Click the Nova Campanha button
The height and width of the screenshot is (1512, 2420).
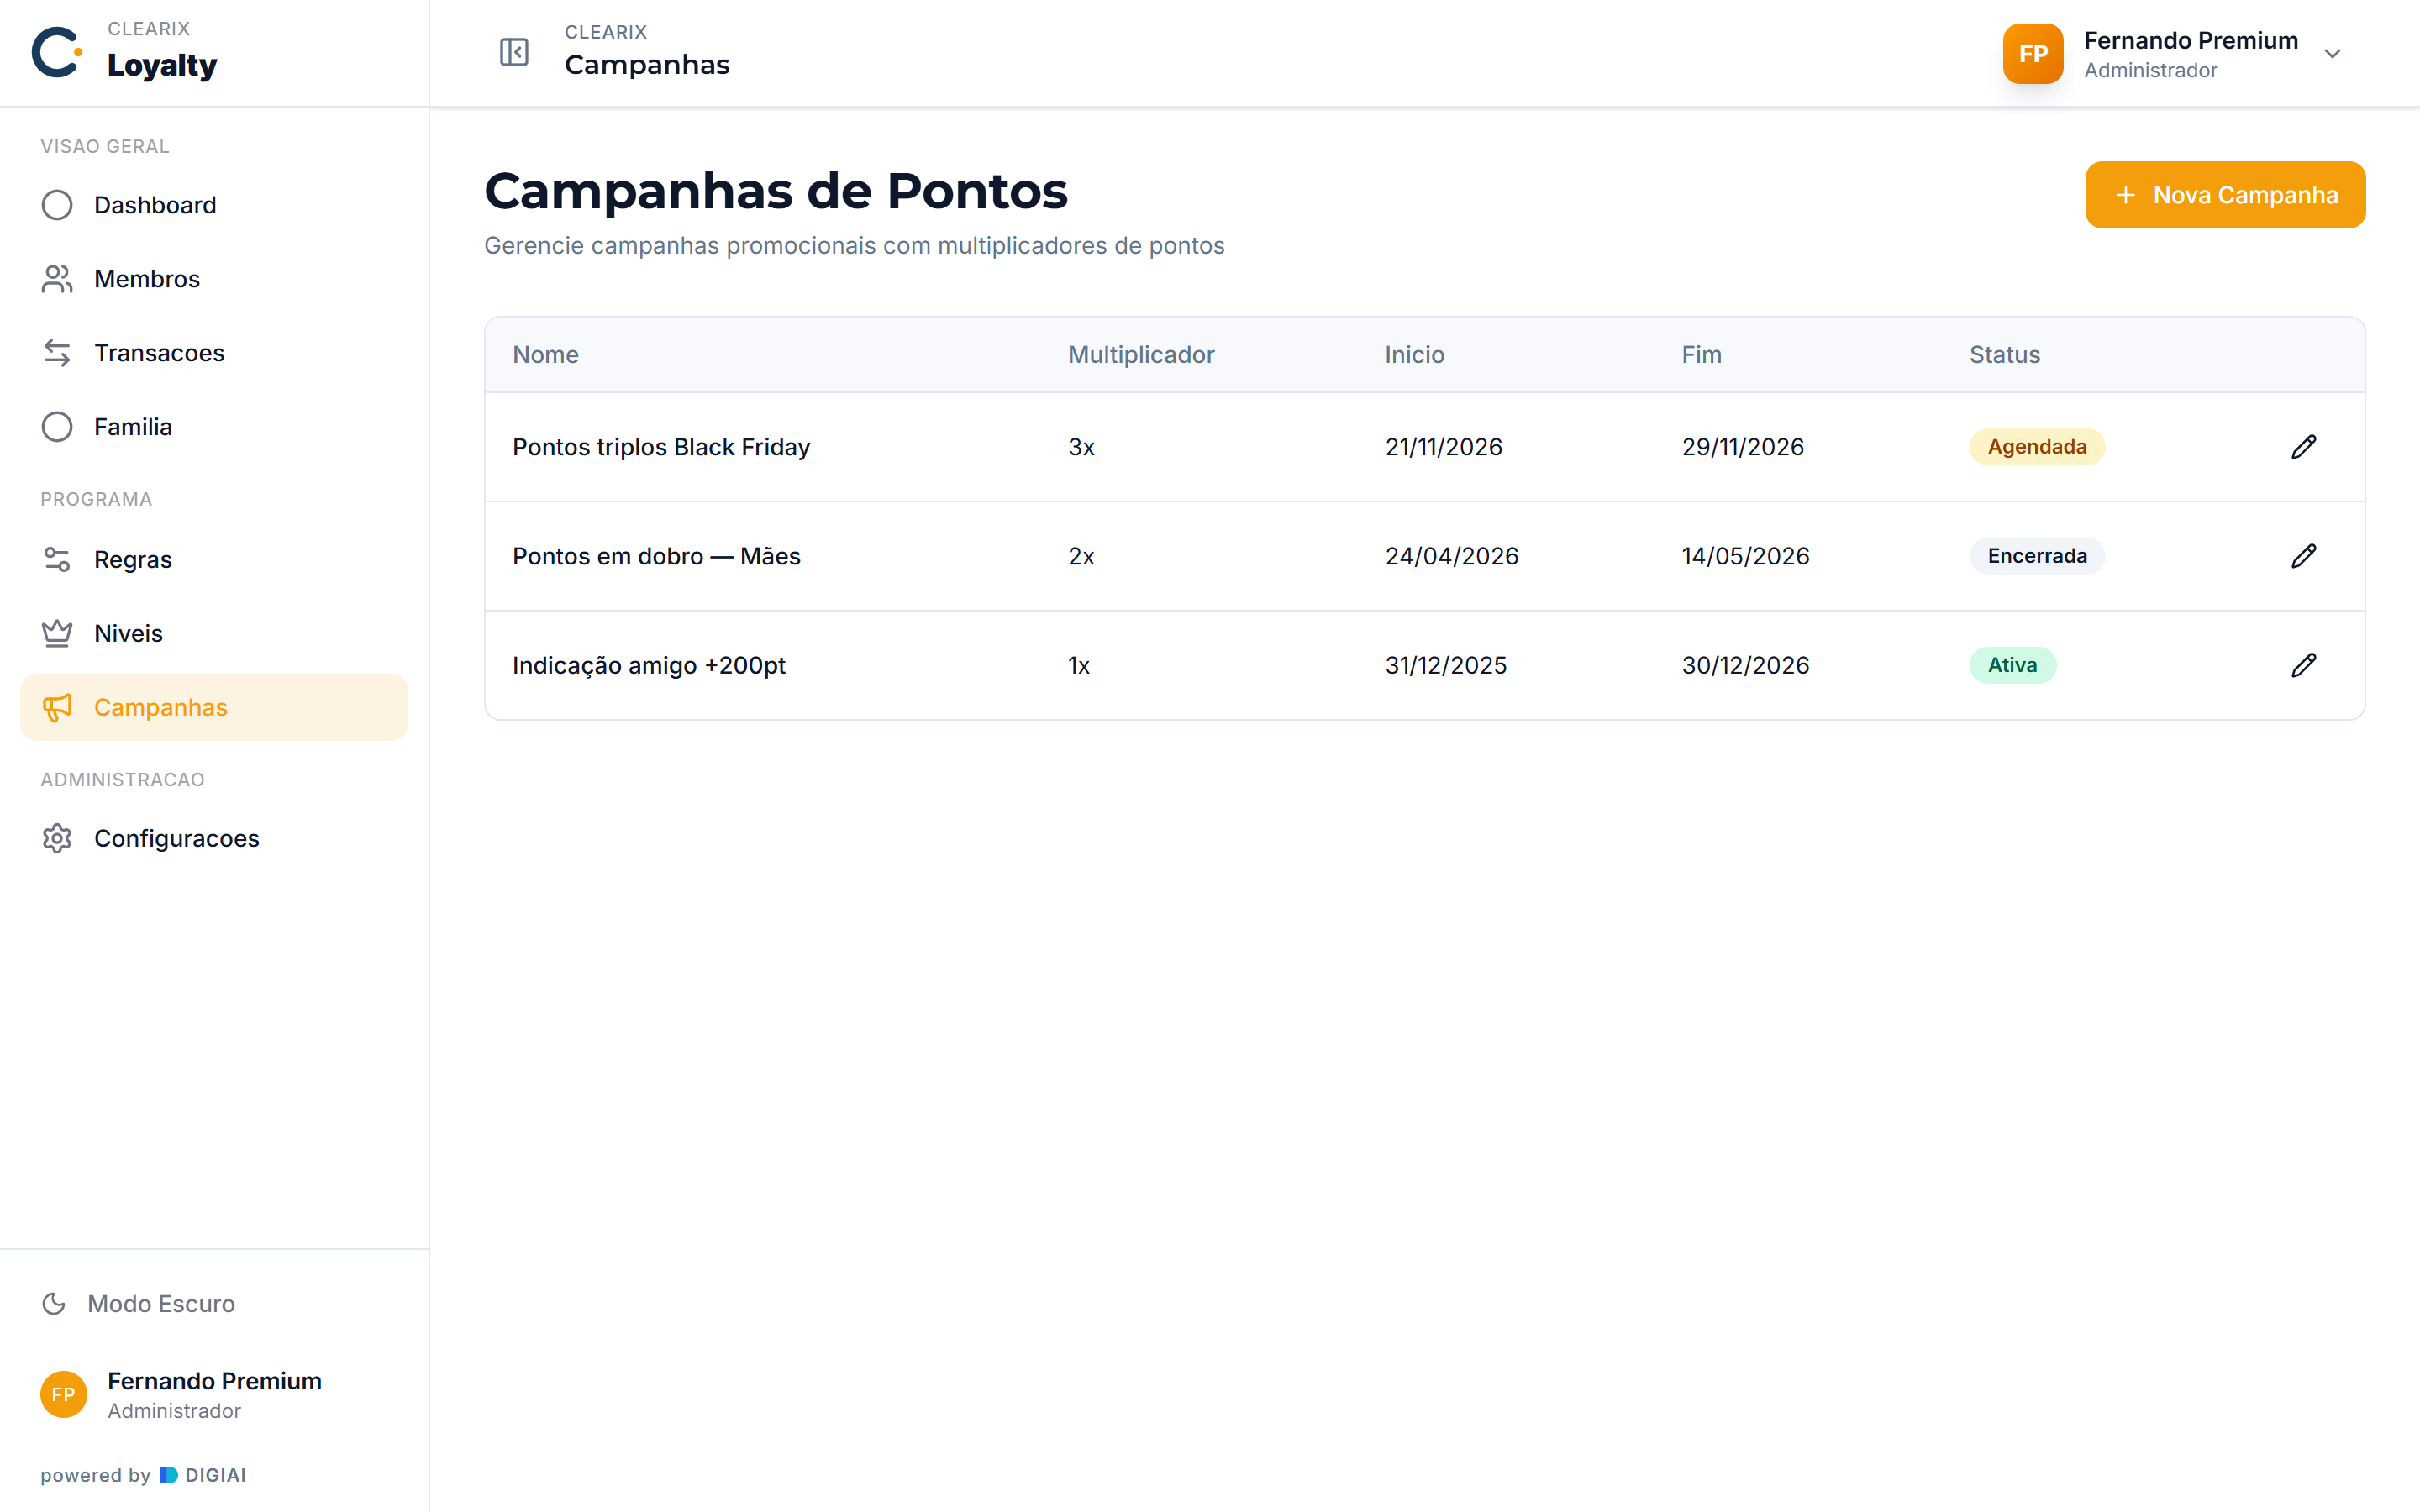pos(2225,195)
